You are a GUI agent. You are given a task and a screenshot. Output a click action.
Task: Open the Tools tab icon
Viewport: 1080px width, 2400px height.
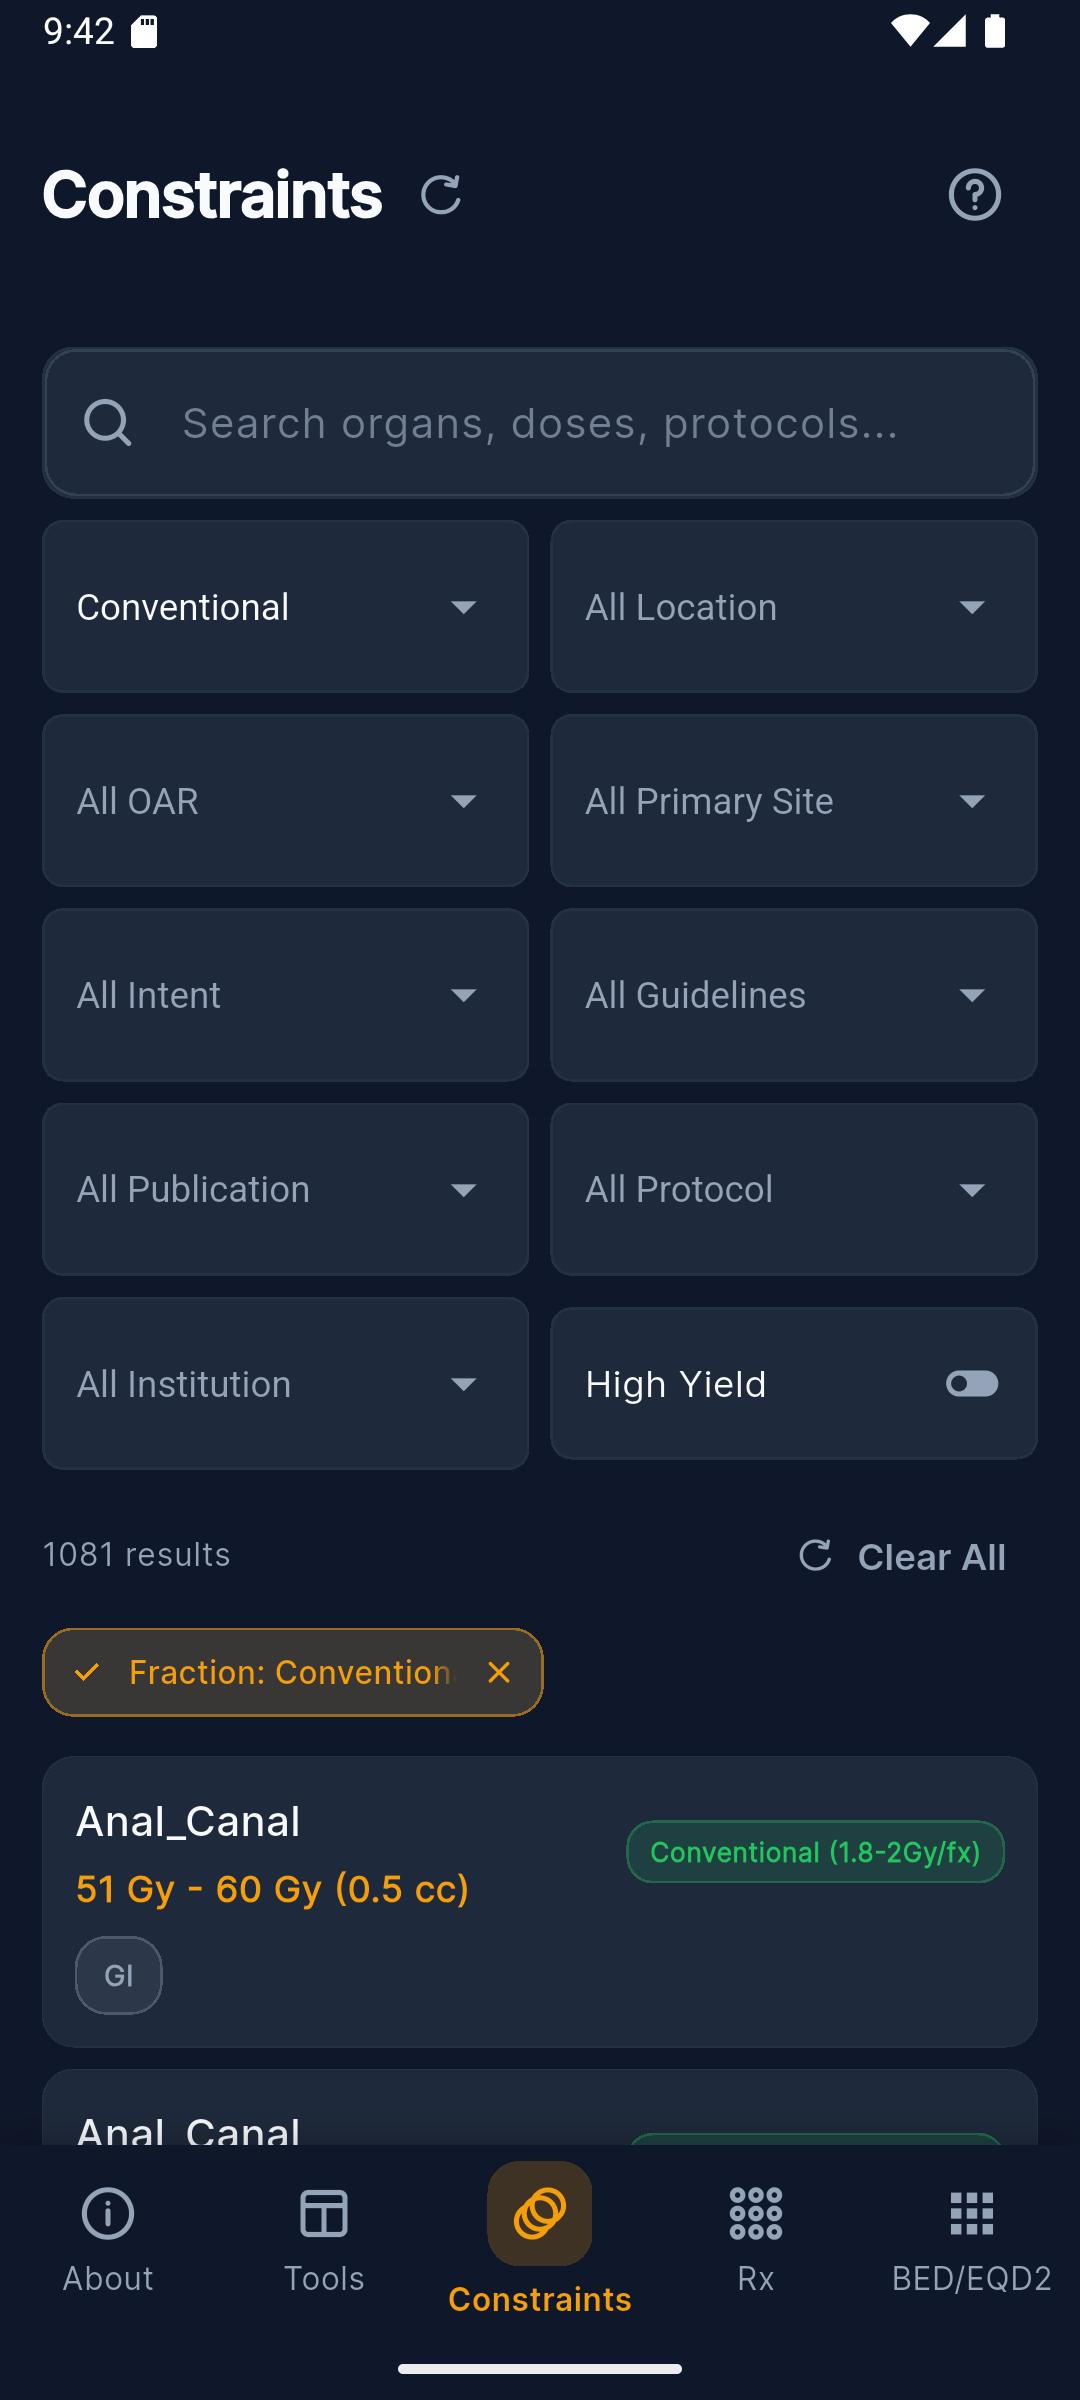(324, 2213)
